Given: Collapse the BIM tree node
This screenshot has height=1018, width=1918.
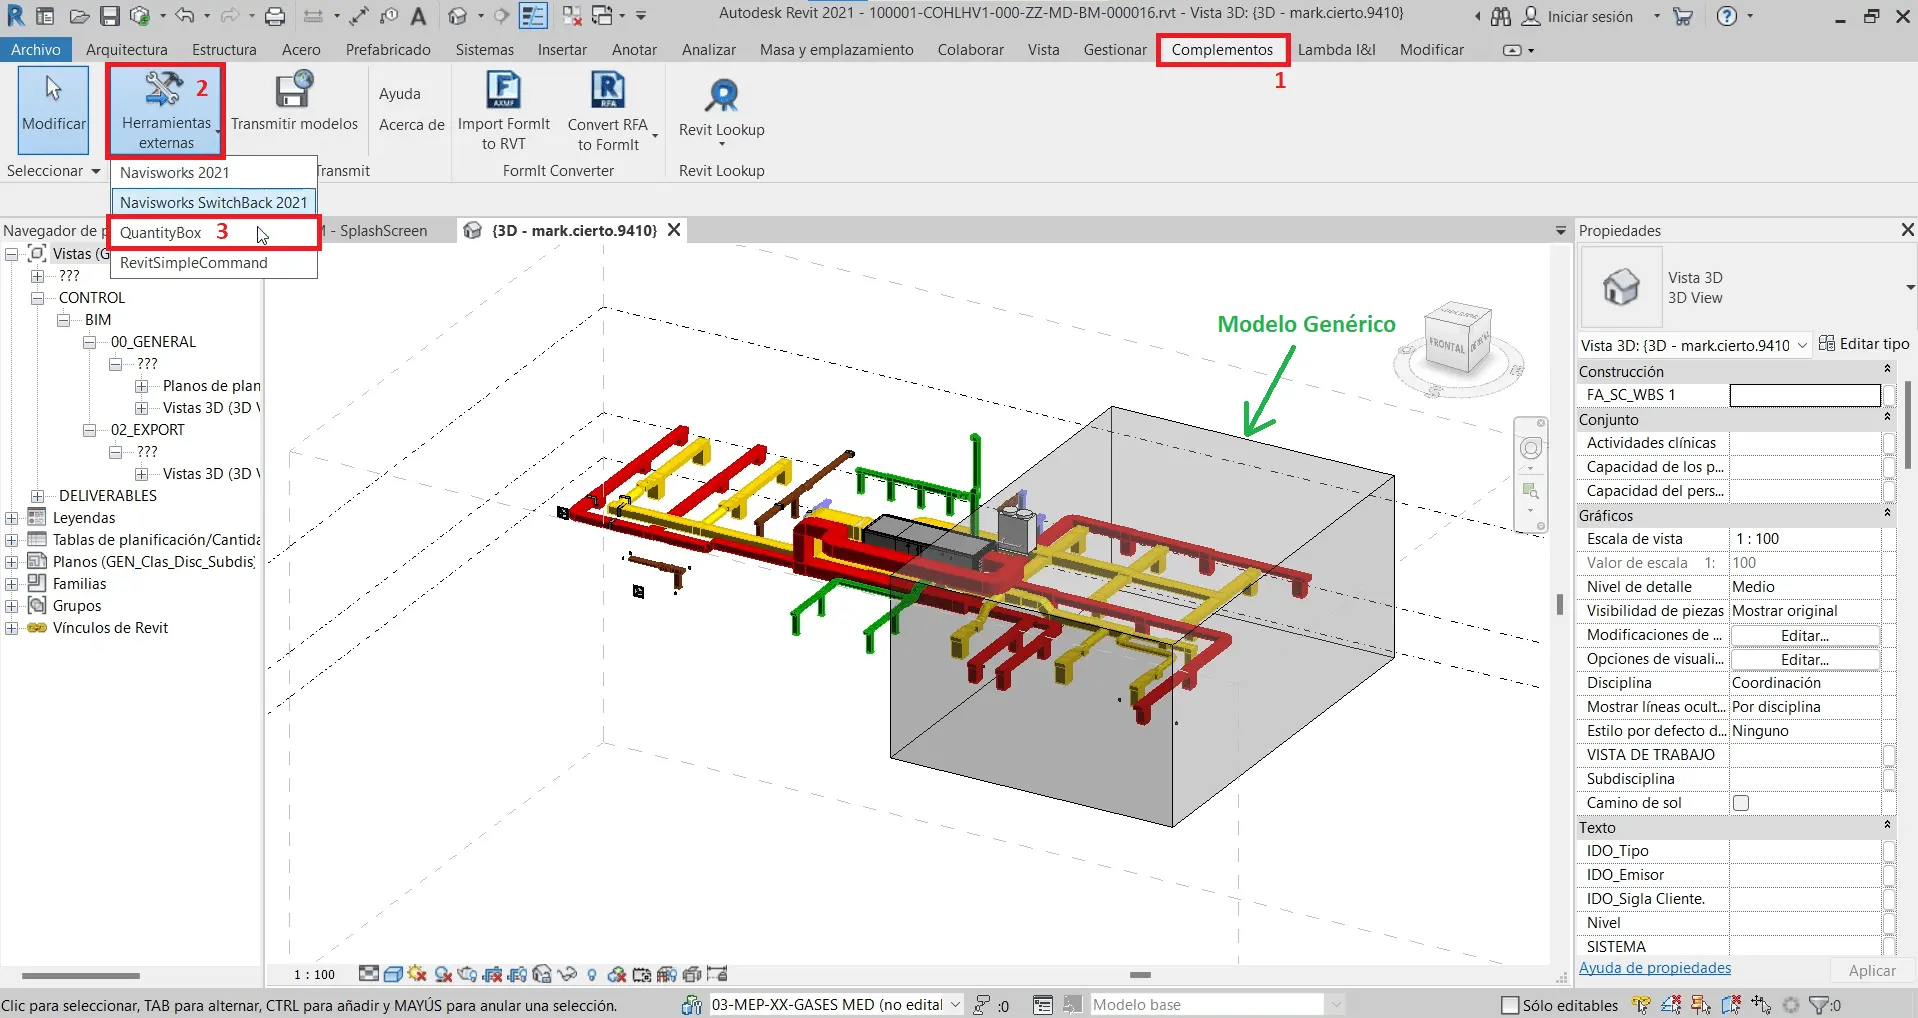Looking at the screenshot, I should pyautogui.click(x=63, y=320).
